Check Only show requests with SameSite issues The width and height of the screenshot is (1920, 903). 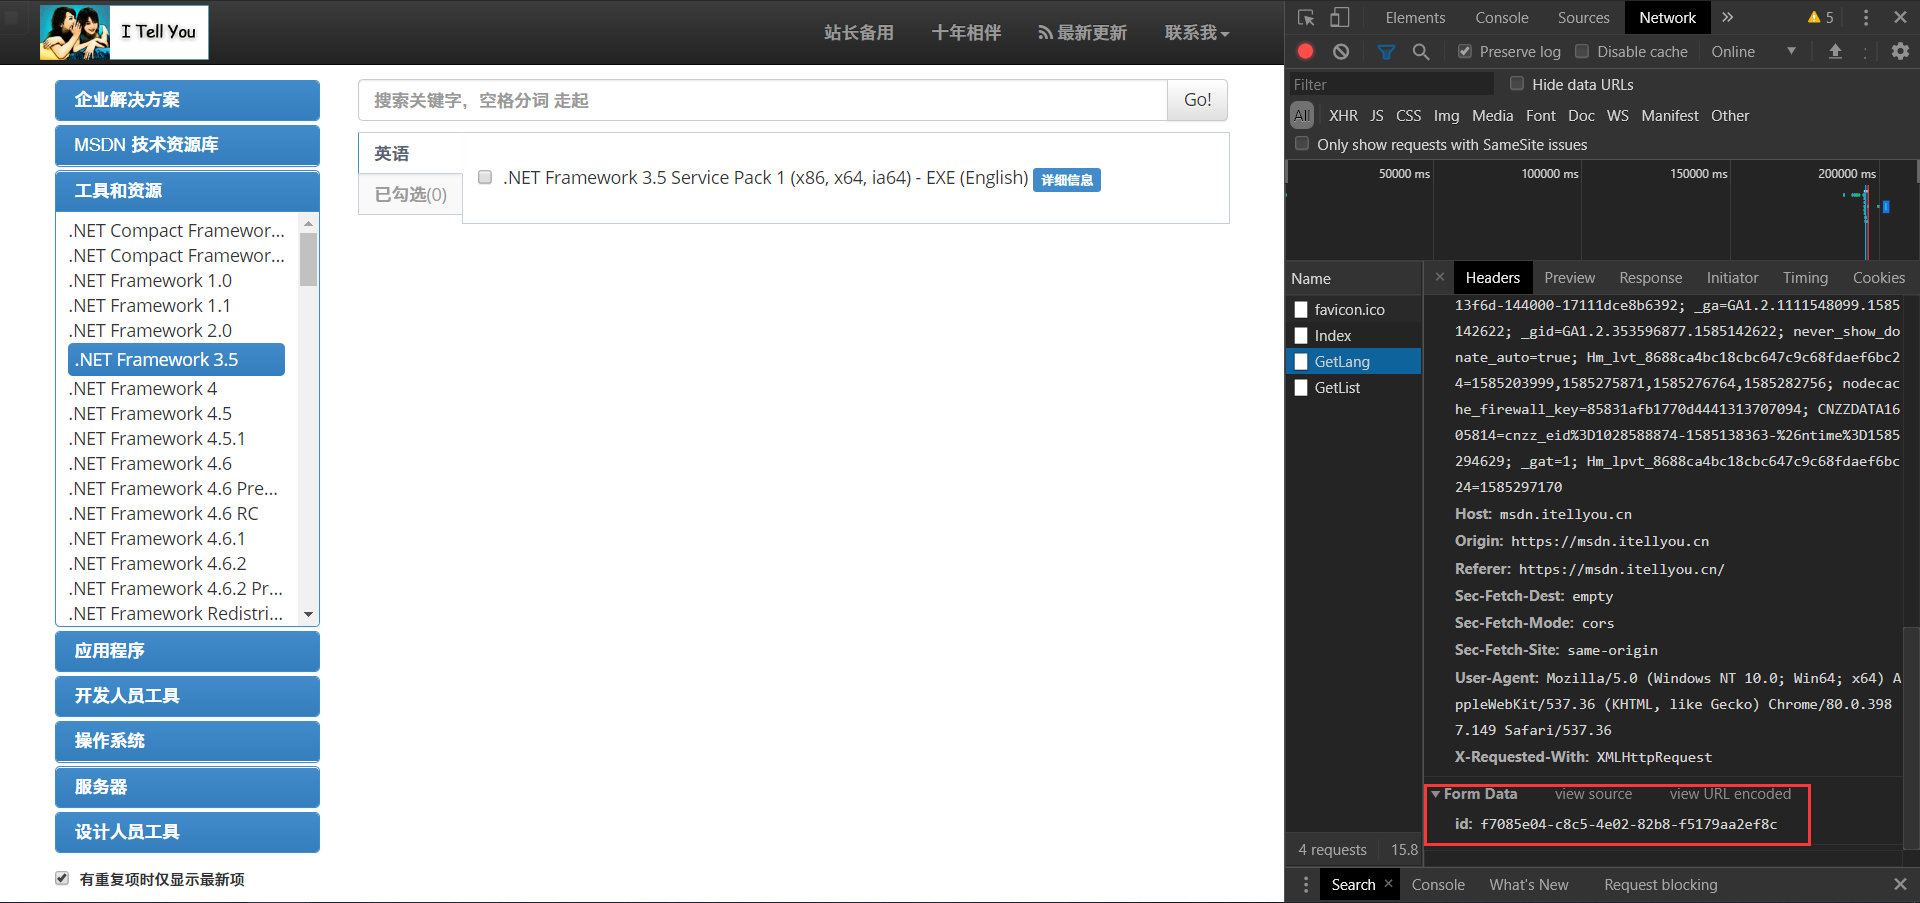(1302, 144)
